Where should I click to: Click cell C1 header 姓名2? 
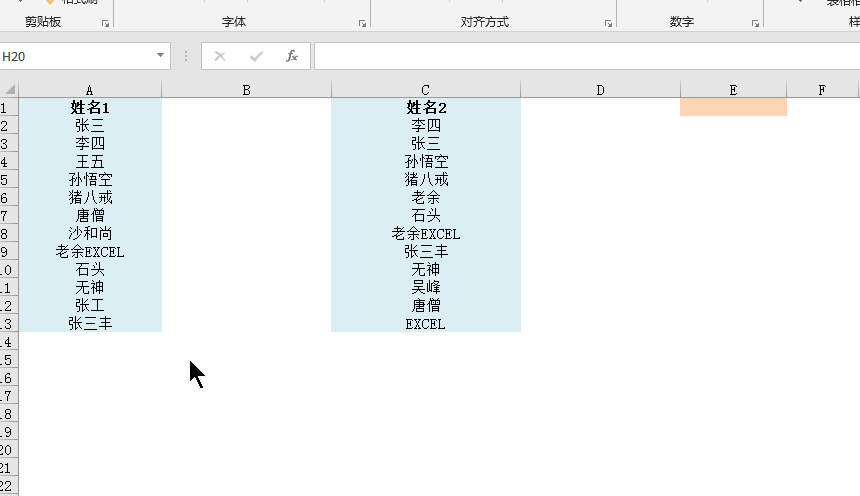coord(426,108)
